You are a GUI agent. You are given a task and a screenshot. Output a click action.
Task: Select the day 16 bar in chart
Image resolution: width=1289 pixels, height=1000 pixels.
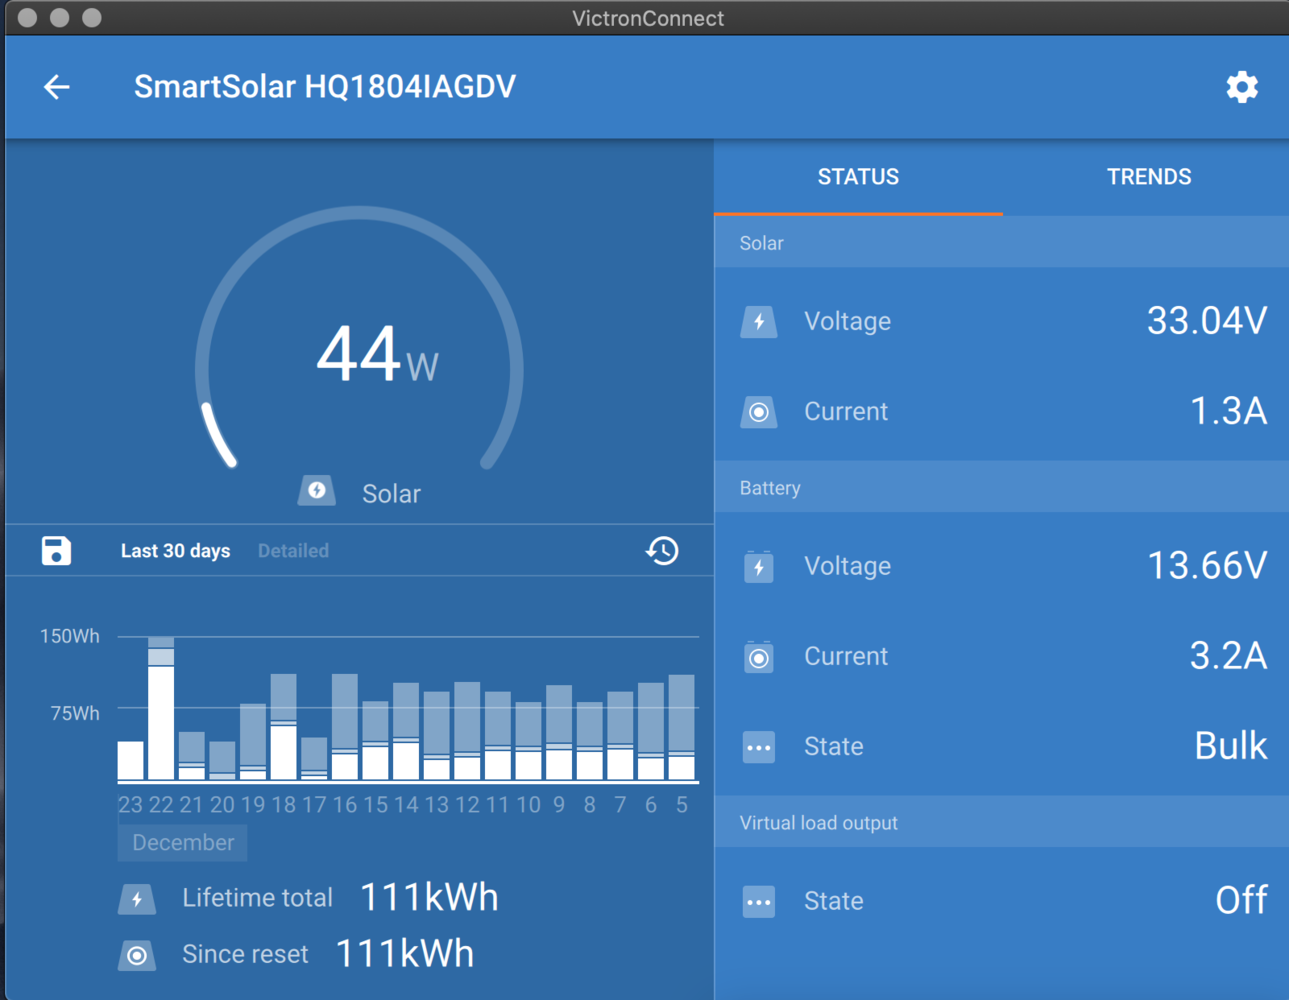click(x=345, y=727)
